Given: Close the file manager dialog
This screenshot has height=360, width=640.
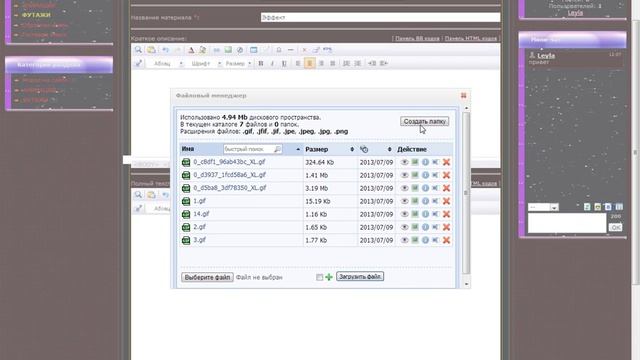Looking at the screenshot, I should point(463,96).
